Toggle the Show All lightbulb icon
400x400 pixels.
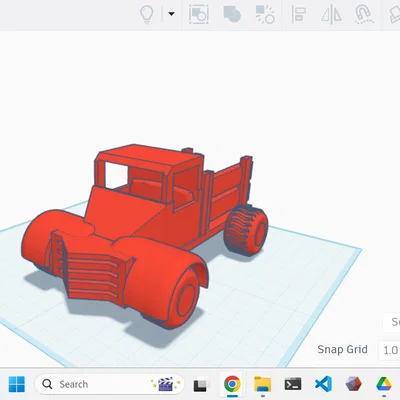[147, 14]
